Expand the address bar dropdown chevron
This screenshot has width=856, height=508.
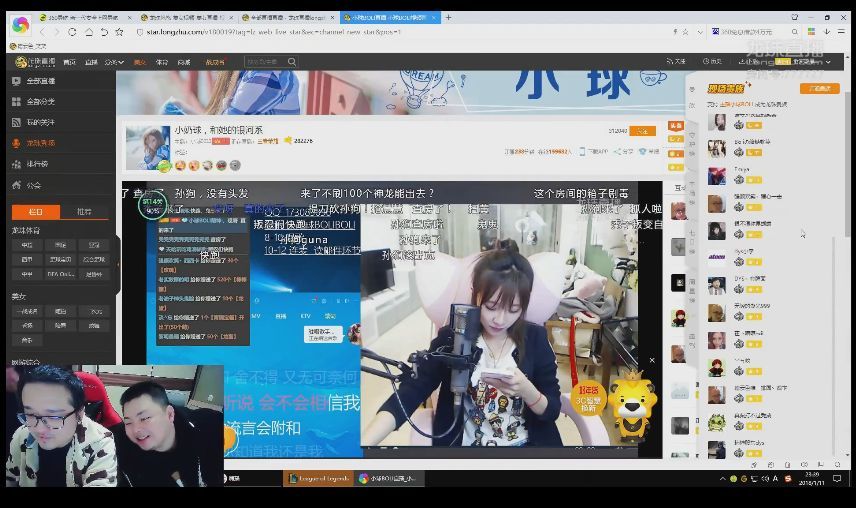tap(700, 32)
